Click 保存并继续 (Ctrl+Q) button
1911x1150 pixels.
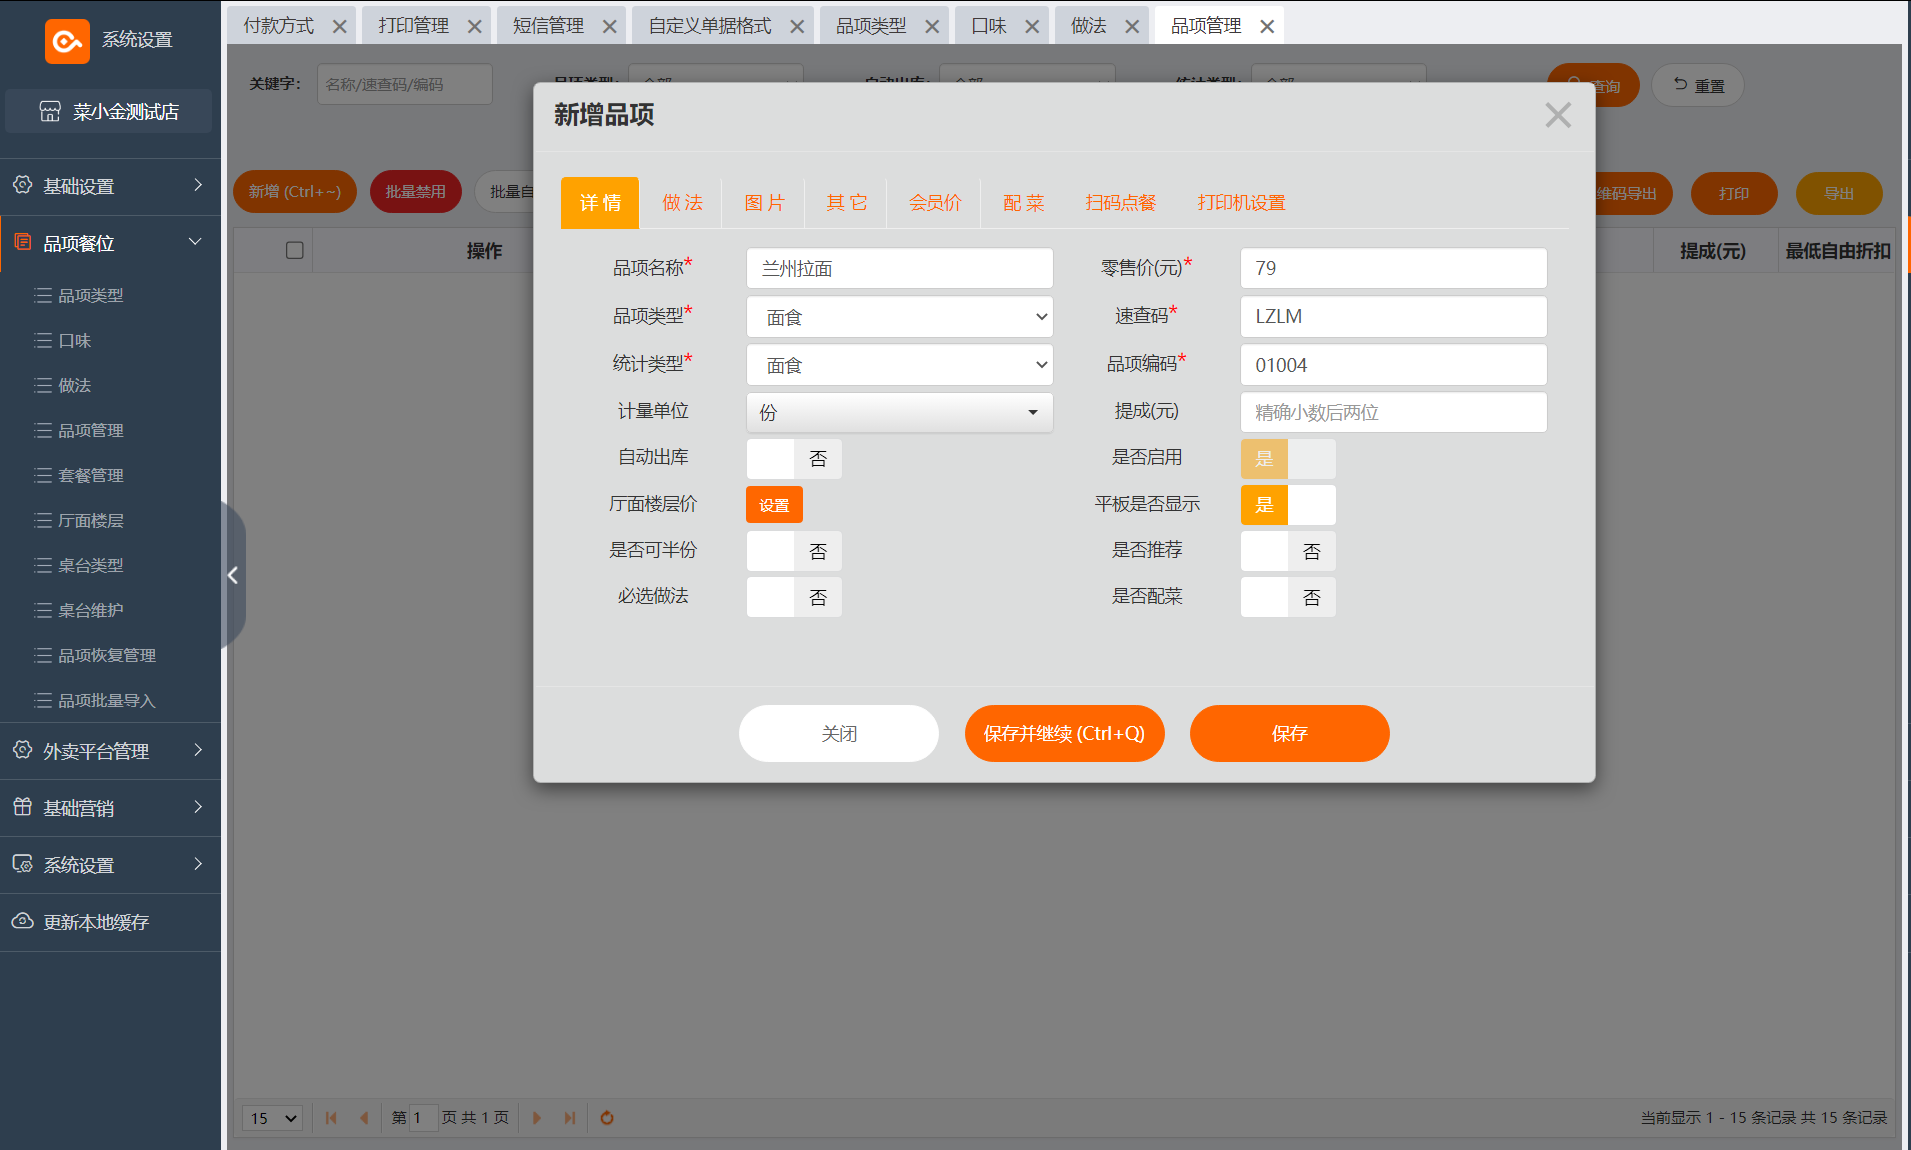tap(1064, 733)
